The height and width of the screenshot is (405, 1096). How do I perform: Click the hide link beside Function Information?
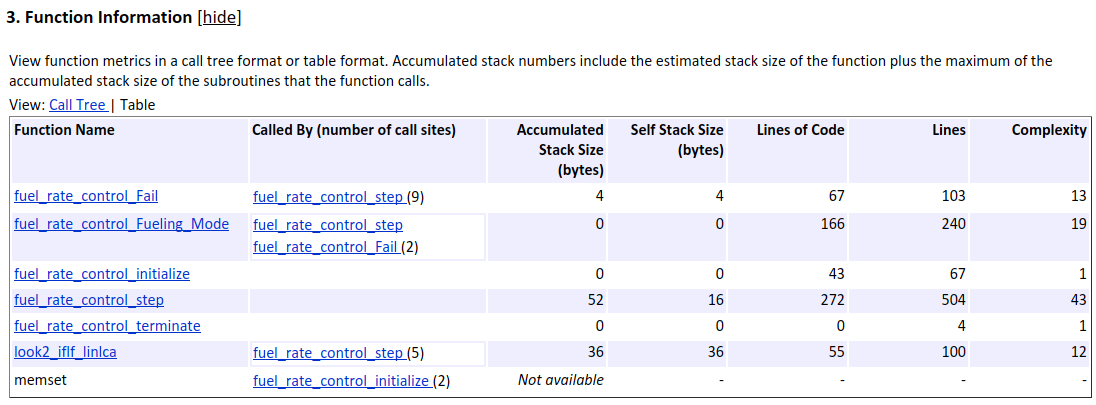219,17
